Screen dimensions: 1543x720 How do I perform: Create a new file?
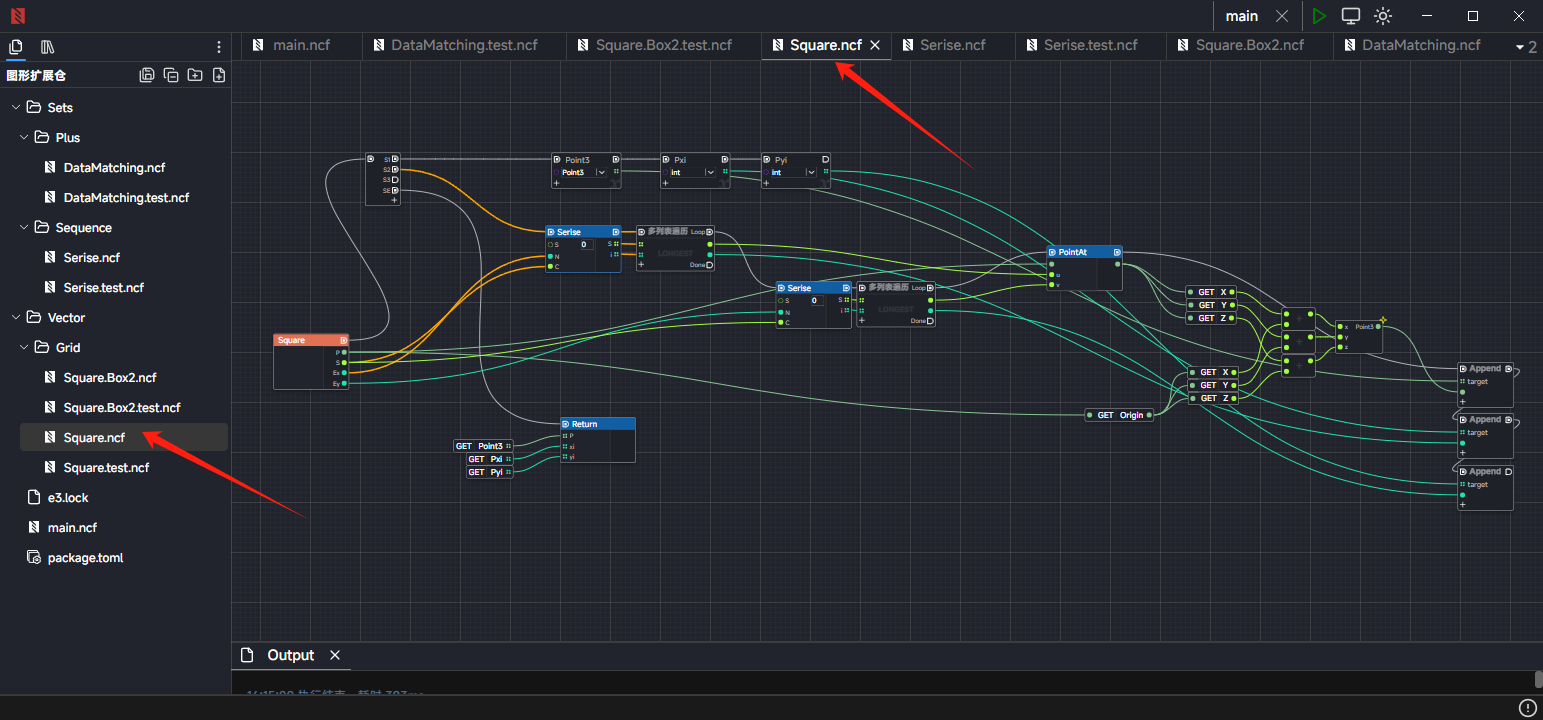click(x=219, y=75)
